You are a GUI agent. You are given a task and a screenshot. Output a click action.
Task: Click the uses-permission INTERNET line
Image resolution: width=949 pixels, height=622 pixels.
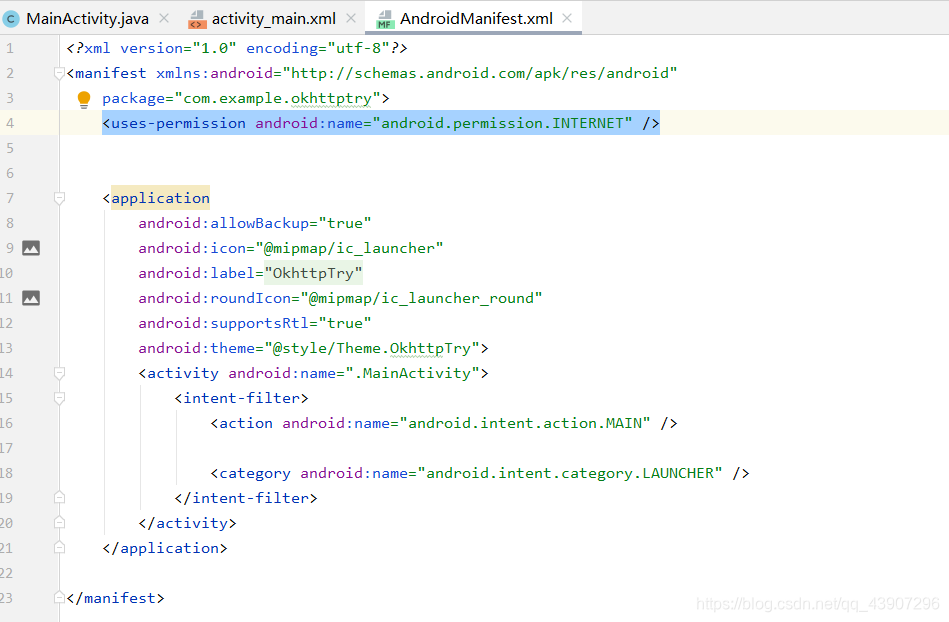pos(381,123)
